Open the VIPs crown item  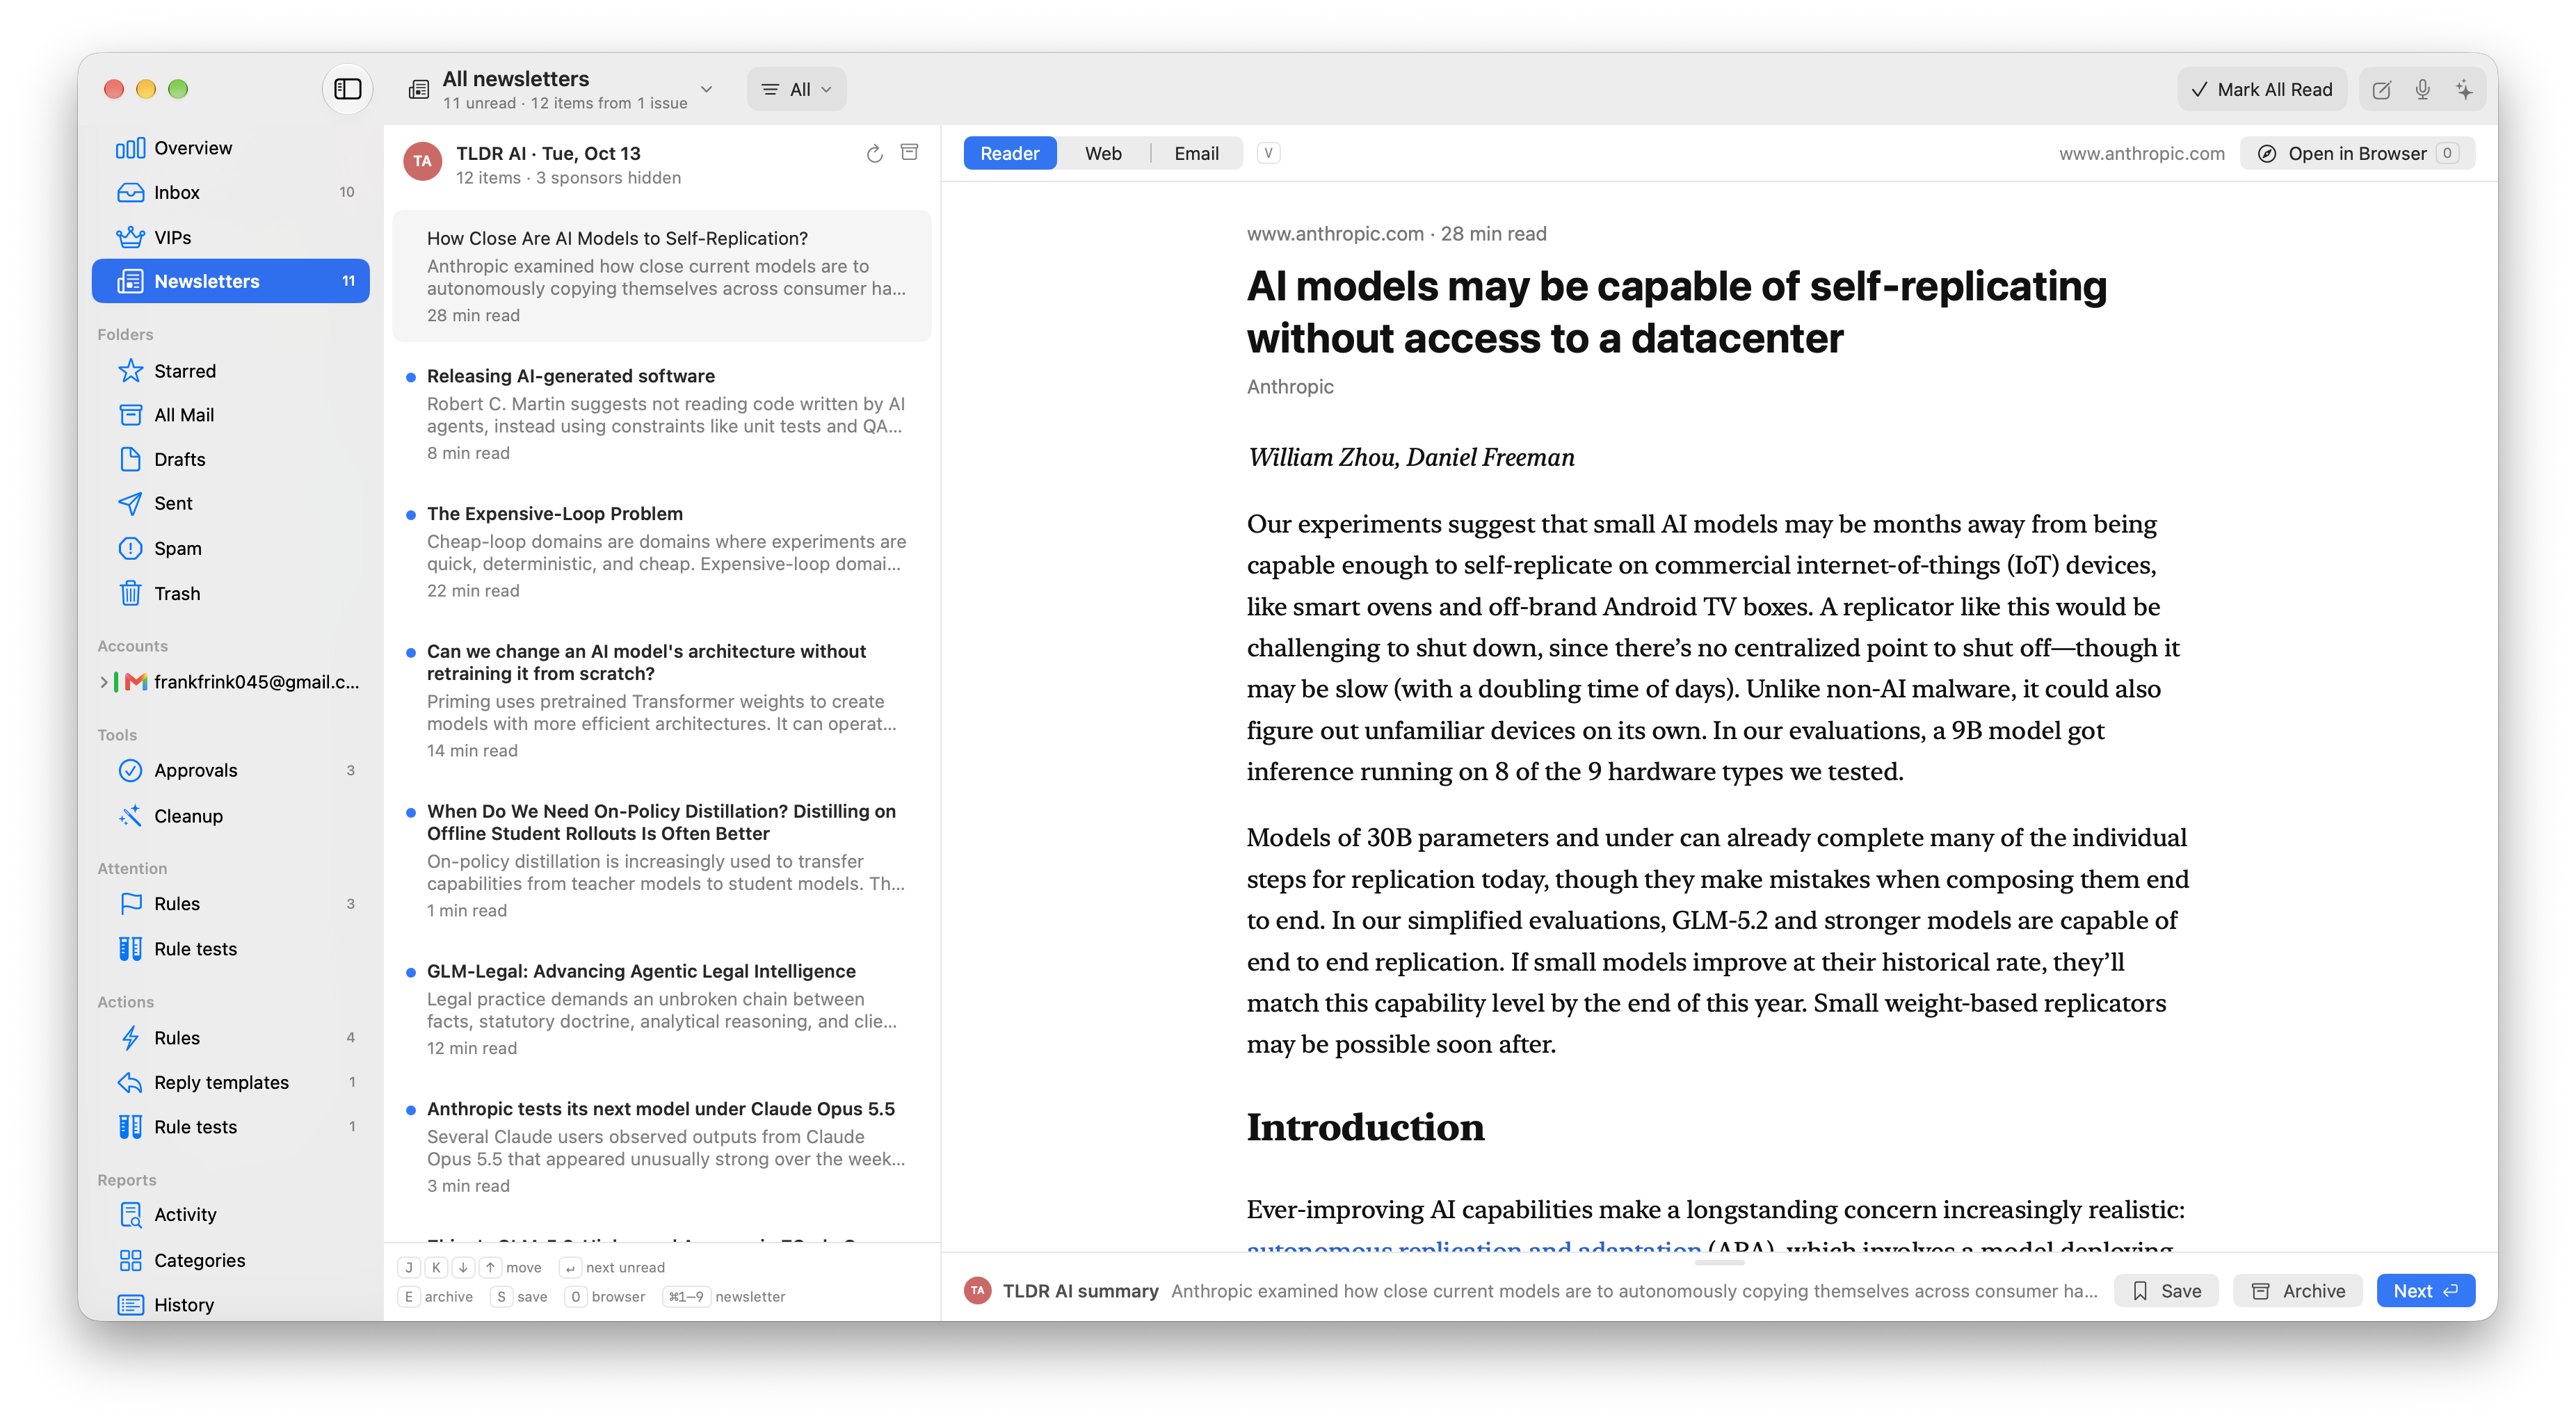[x=231, y=237]
